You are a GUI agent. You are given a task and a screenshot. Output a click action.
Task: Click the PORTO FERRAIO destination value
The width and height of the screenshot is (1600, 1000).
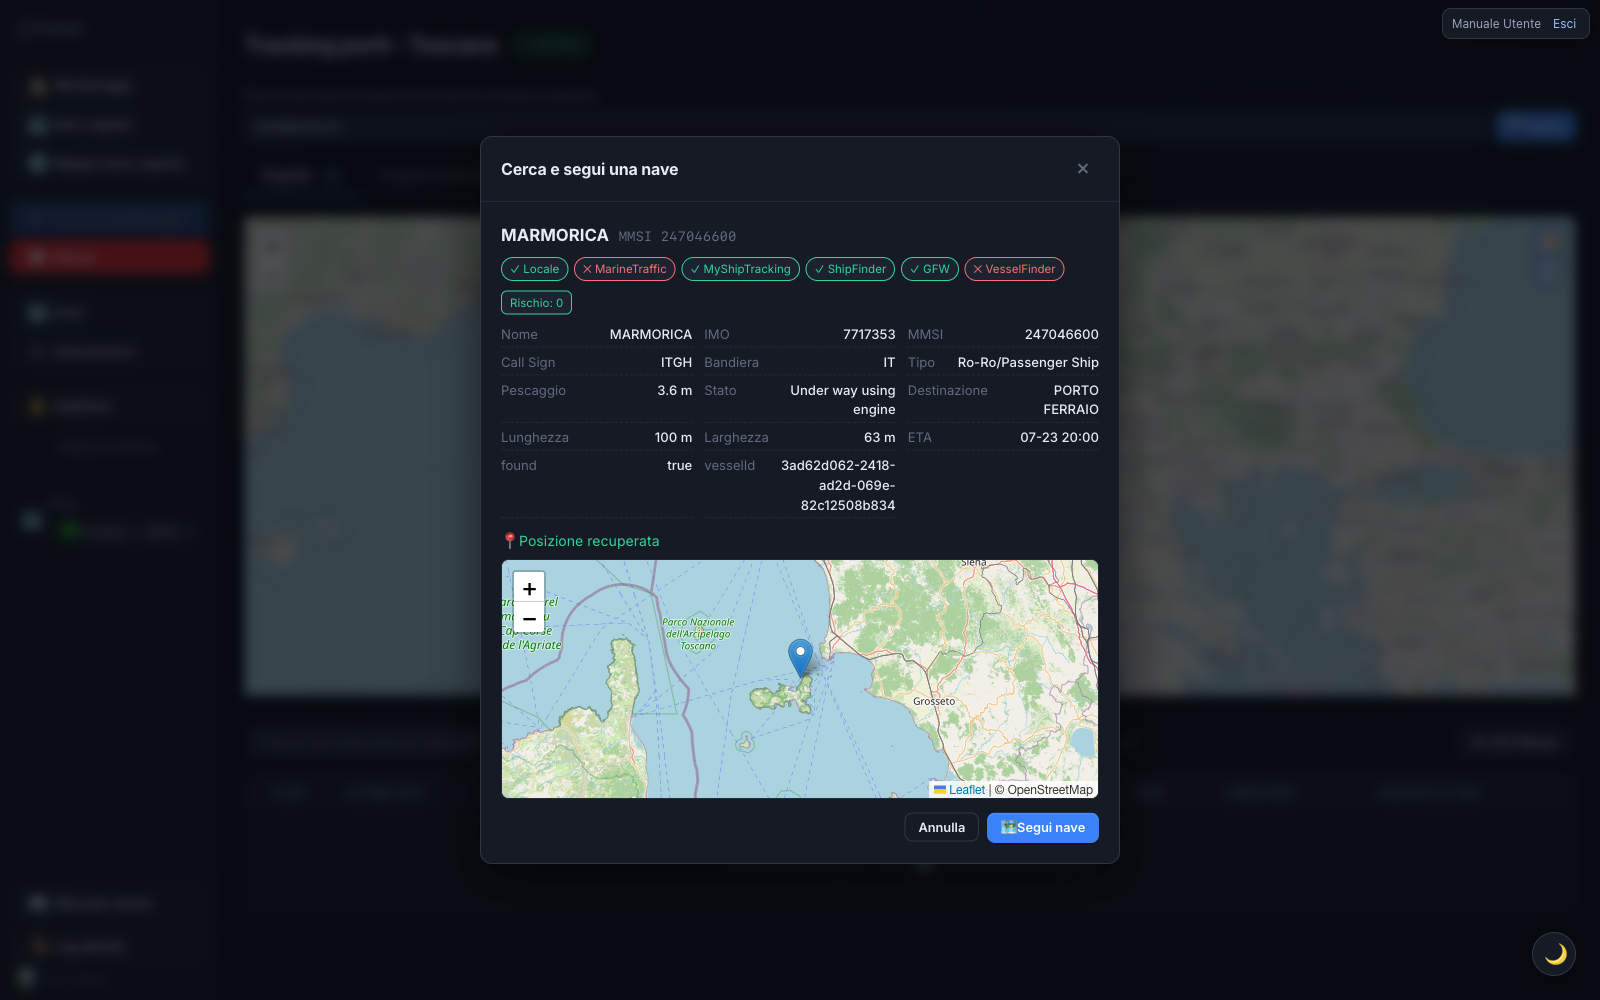1071,400
